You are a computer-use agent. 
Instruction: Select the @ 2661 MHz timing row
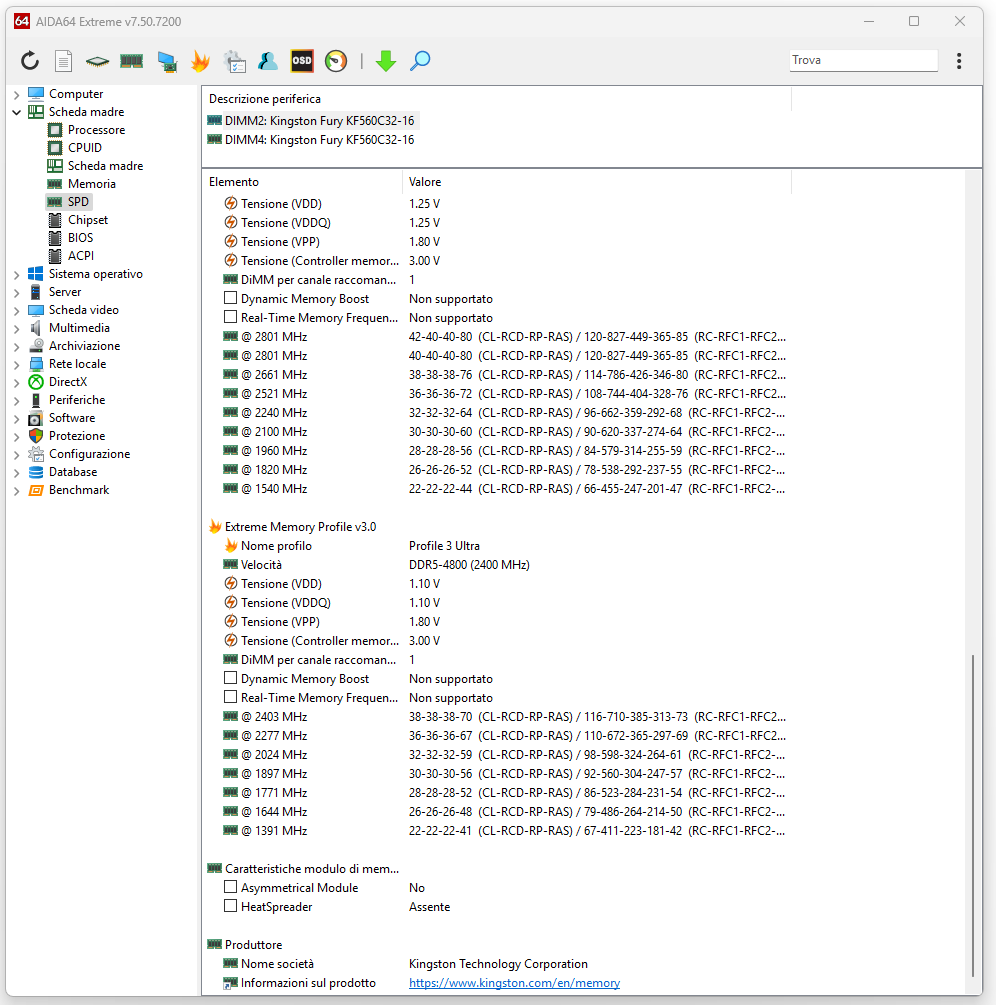pos(497,375)
